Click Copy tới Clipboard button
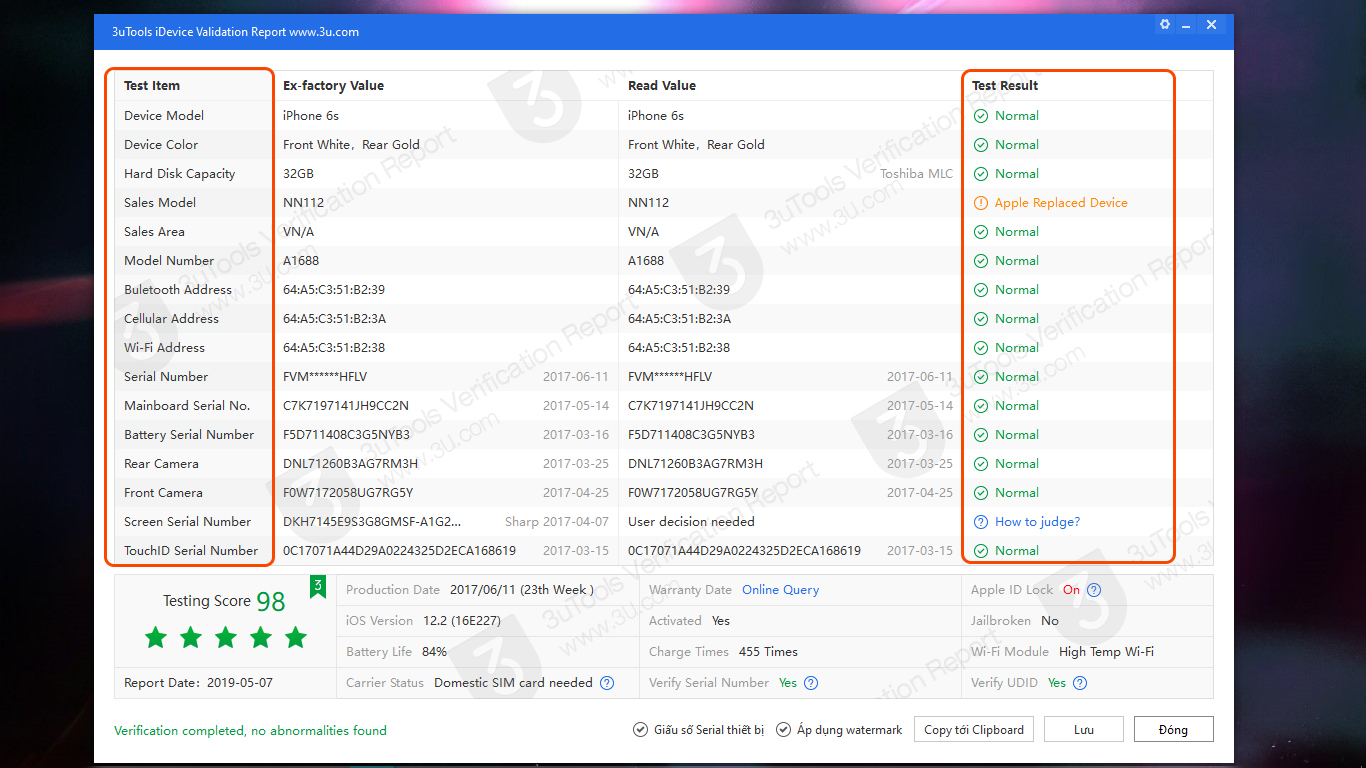The width and height of the screenshot is (1366, 768). pos(974,729)
